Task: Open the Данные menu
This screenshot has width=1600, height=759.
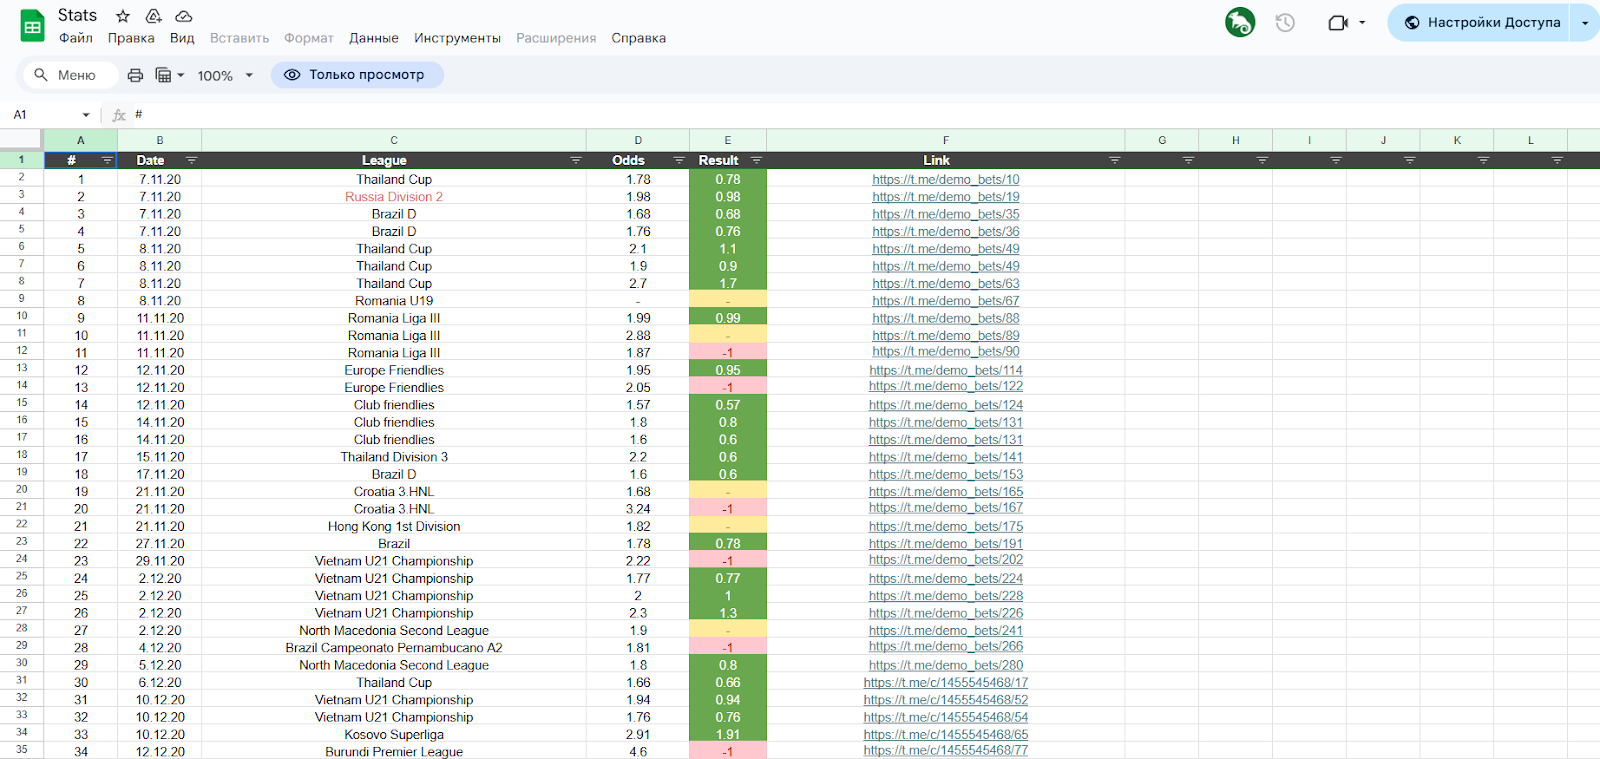Action: [374, 38]
